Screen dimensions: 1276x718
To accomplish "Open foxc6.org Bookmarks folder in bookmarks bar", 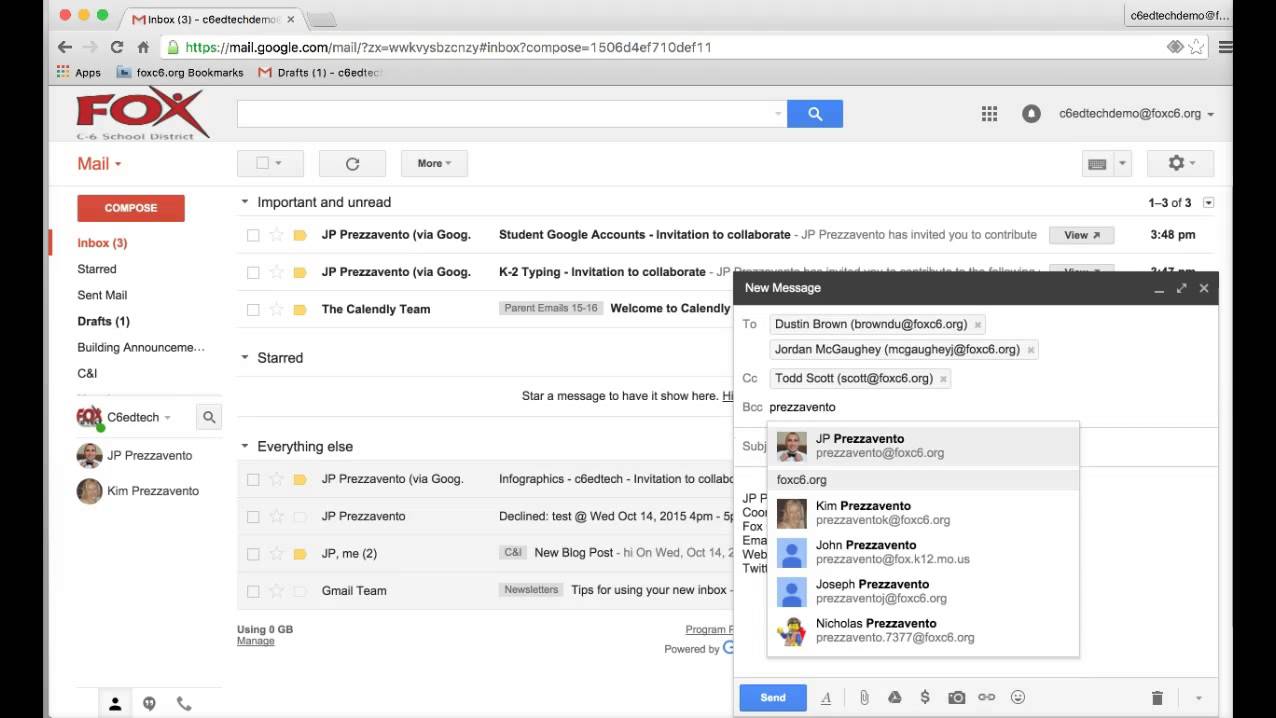I will [180, 72].
